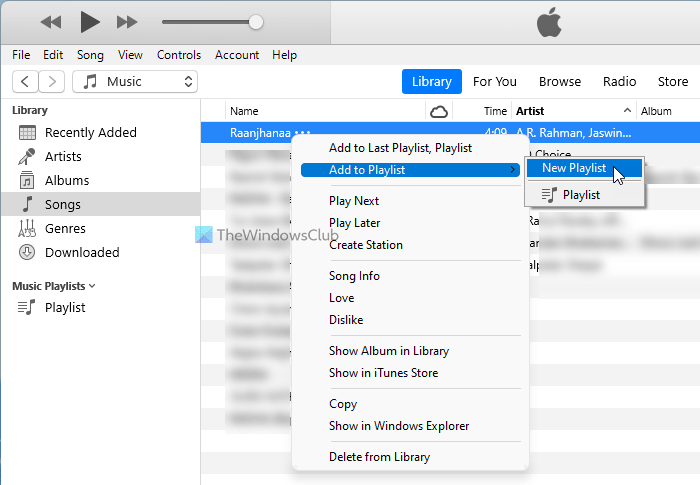Open the Help menu

[x=284, y=55]
